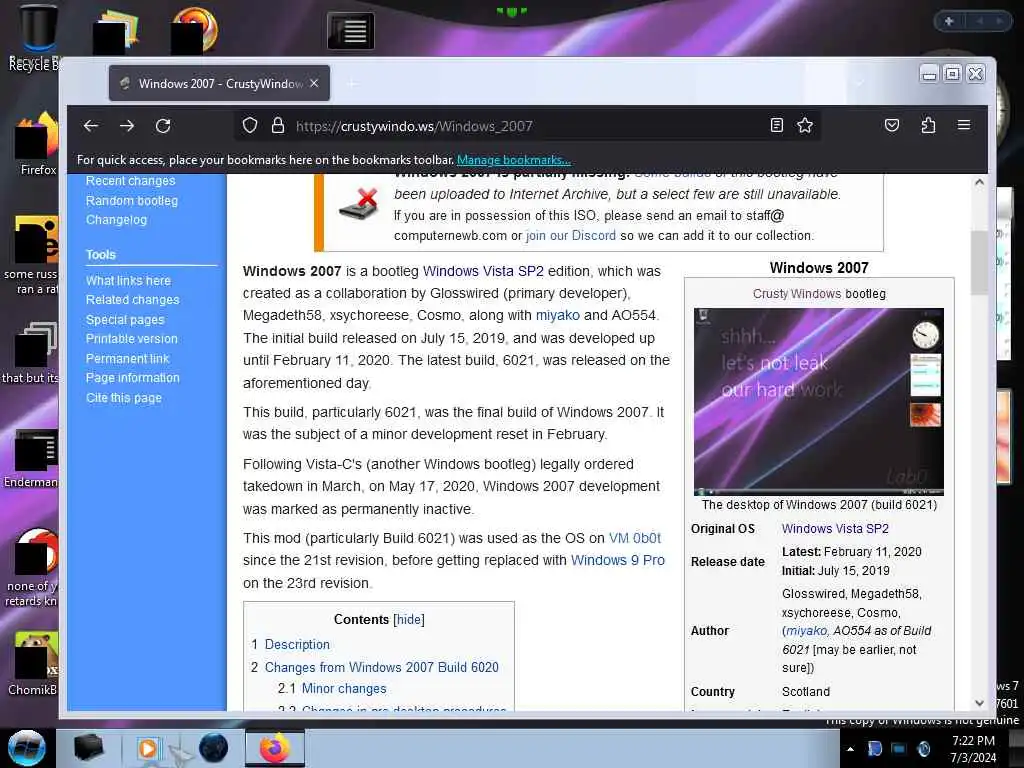
Task: Open Related changes sidebar link
Action: click(133, 300)
